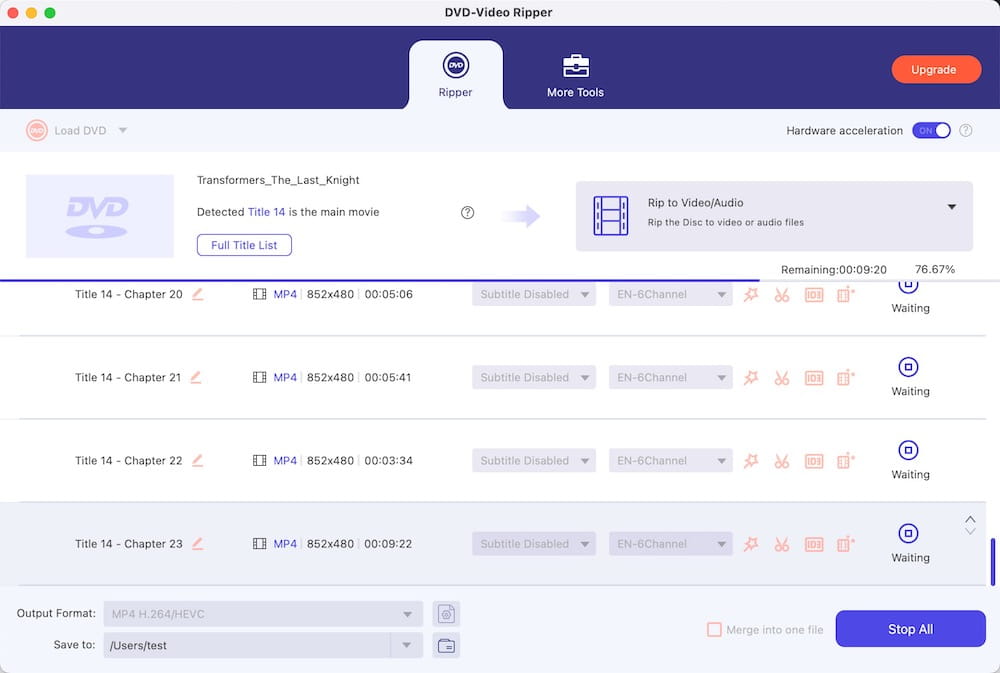
Task: Open the EN-6Channel dropdown for Chapter 20
Action: tap(670, 294)
